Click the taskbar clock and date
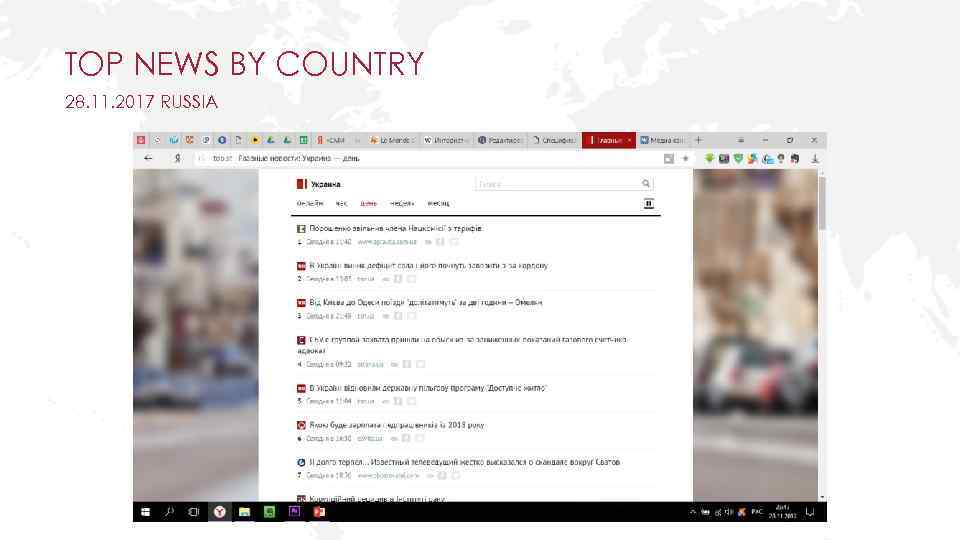 pos(782,512)
